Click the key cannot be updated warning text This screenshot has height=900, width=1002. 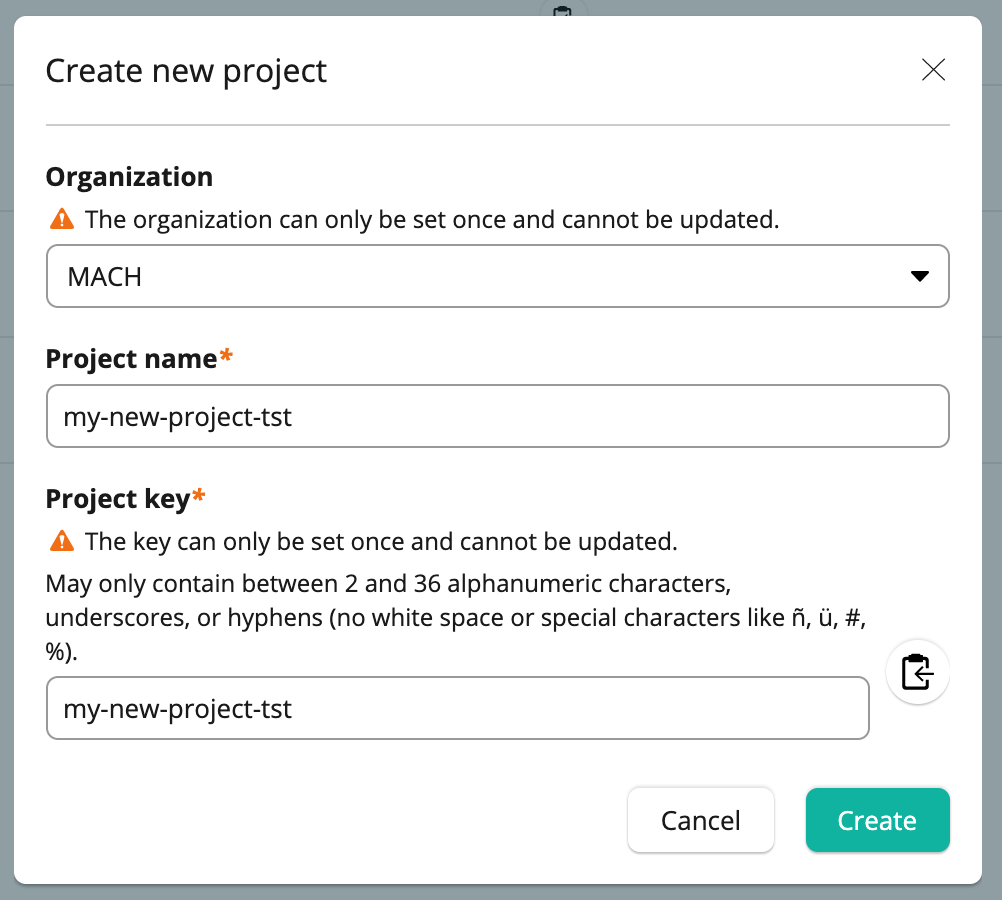pos(381,542)
